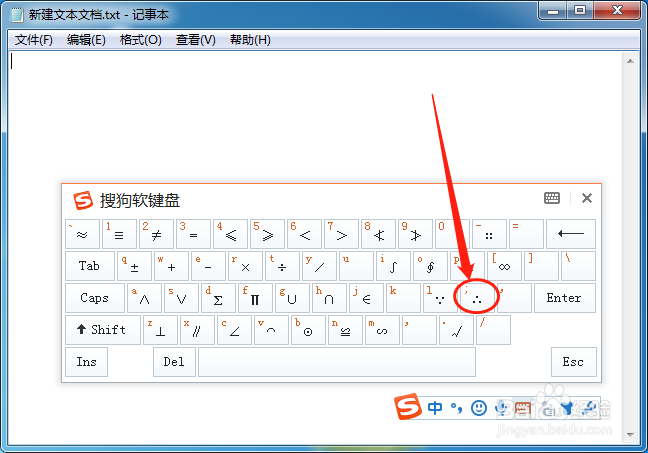Toggle the Shift key on soft keyboard
This screenshot has width=648, height=453.
point(102,330)
